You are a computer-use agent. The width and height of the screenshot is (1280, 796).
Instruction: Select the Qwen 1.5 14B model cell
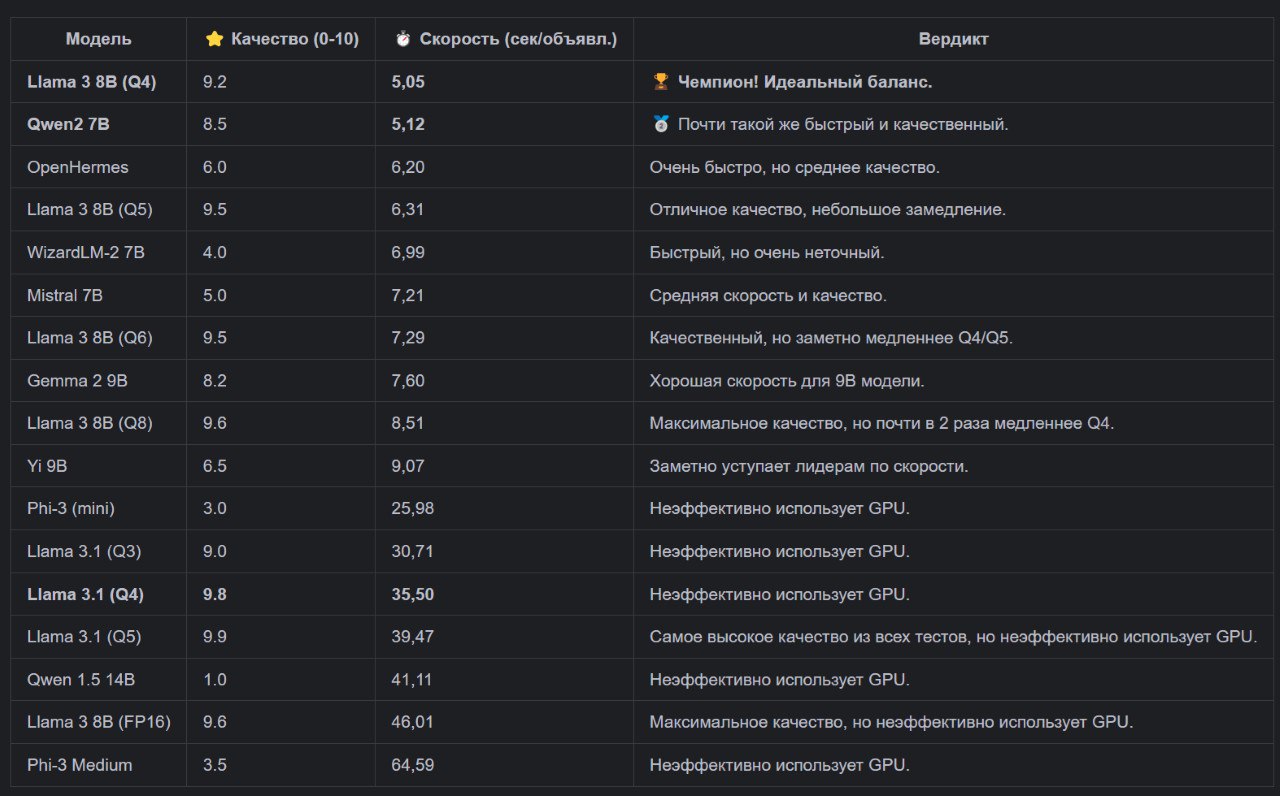[x=80, y=680]
